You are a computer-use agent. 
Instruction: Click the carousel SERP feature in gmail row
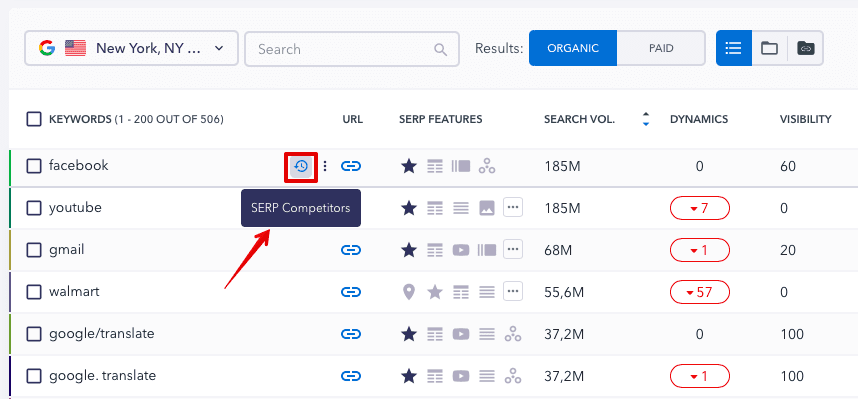pyautogui.click(x=486, y=250)
